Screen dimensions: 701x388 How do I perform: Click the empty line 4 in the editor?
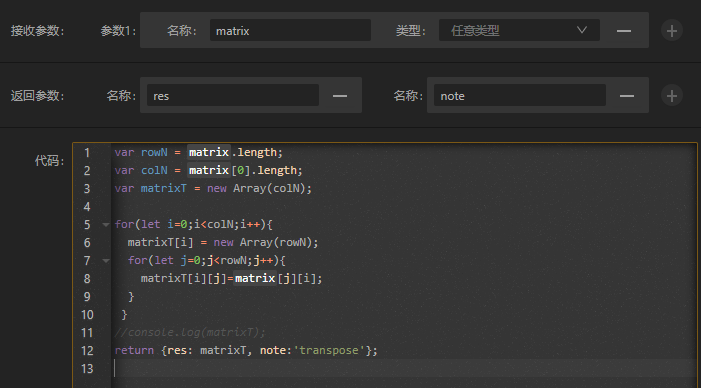click(x=402, y=207)
